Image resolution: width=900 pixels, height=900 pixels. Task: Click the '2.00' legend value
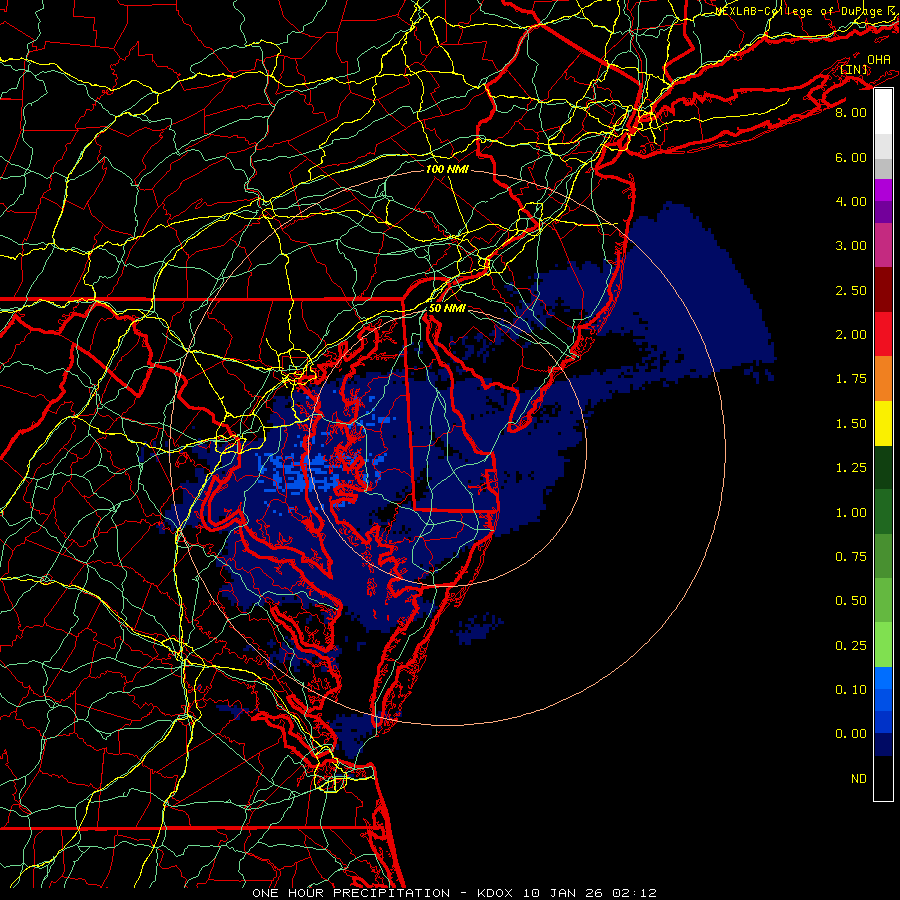pos(851,335)
